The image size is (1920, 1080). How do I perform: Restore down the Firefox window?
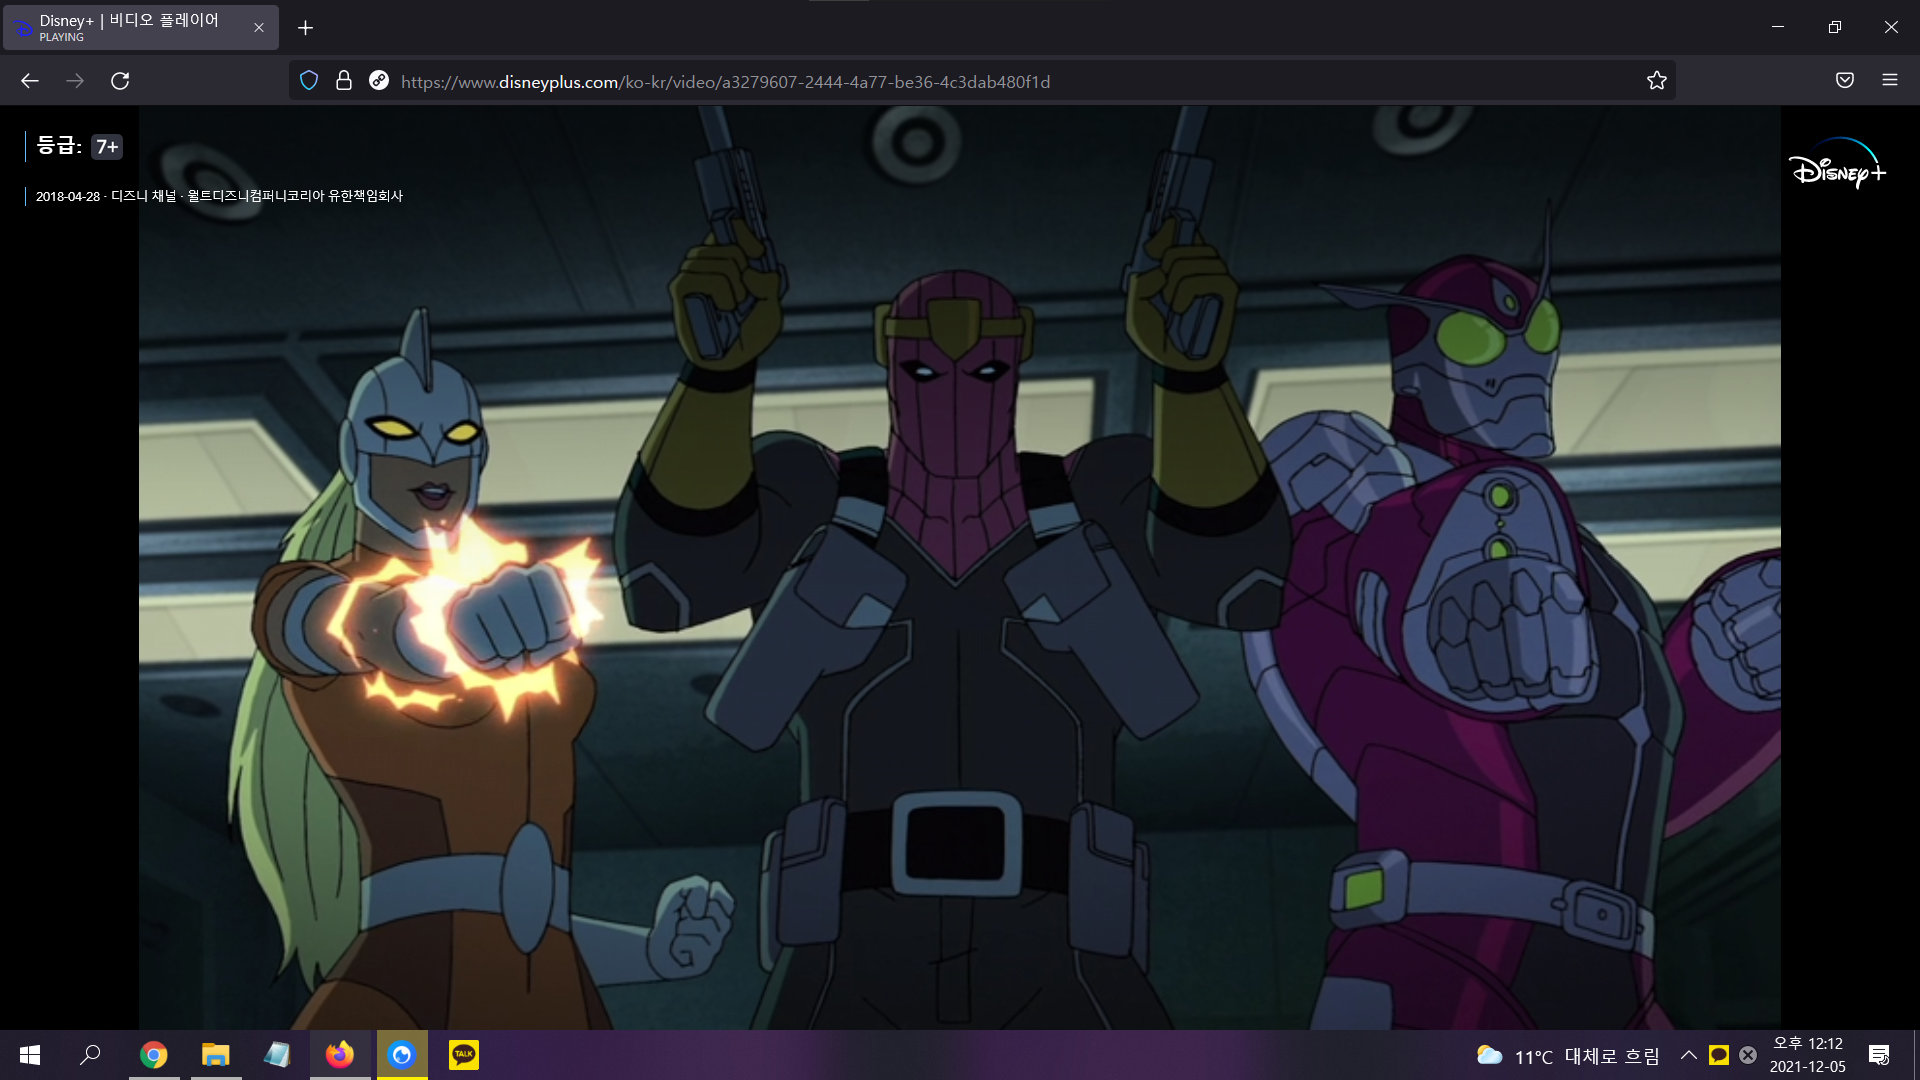(x=1834, y=27)
